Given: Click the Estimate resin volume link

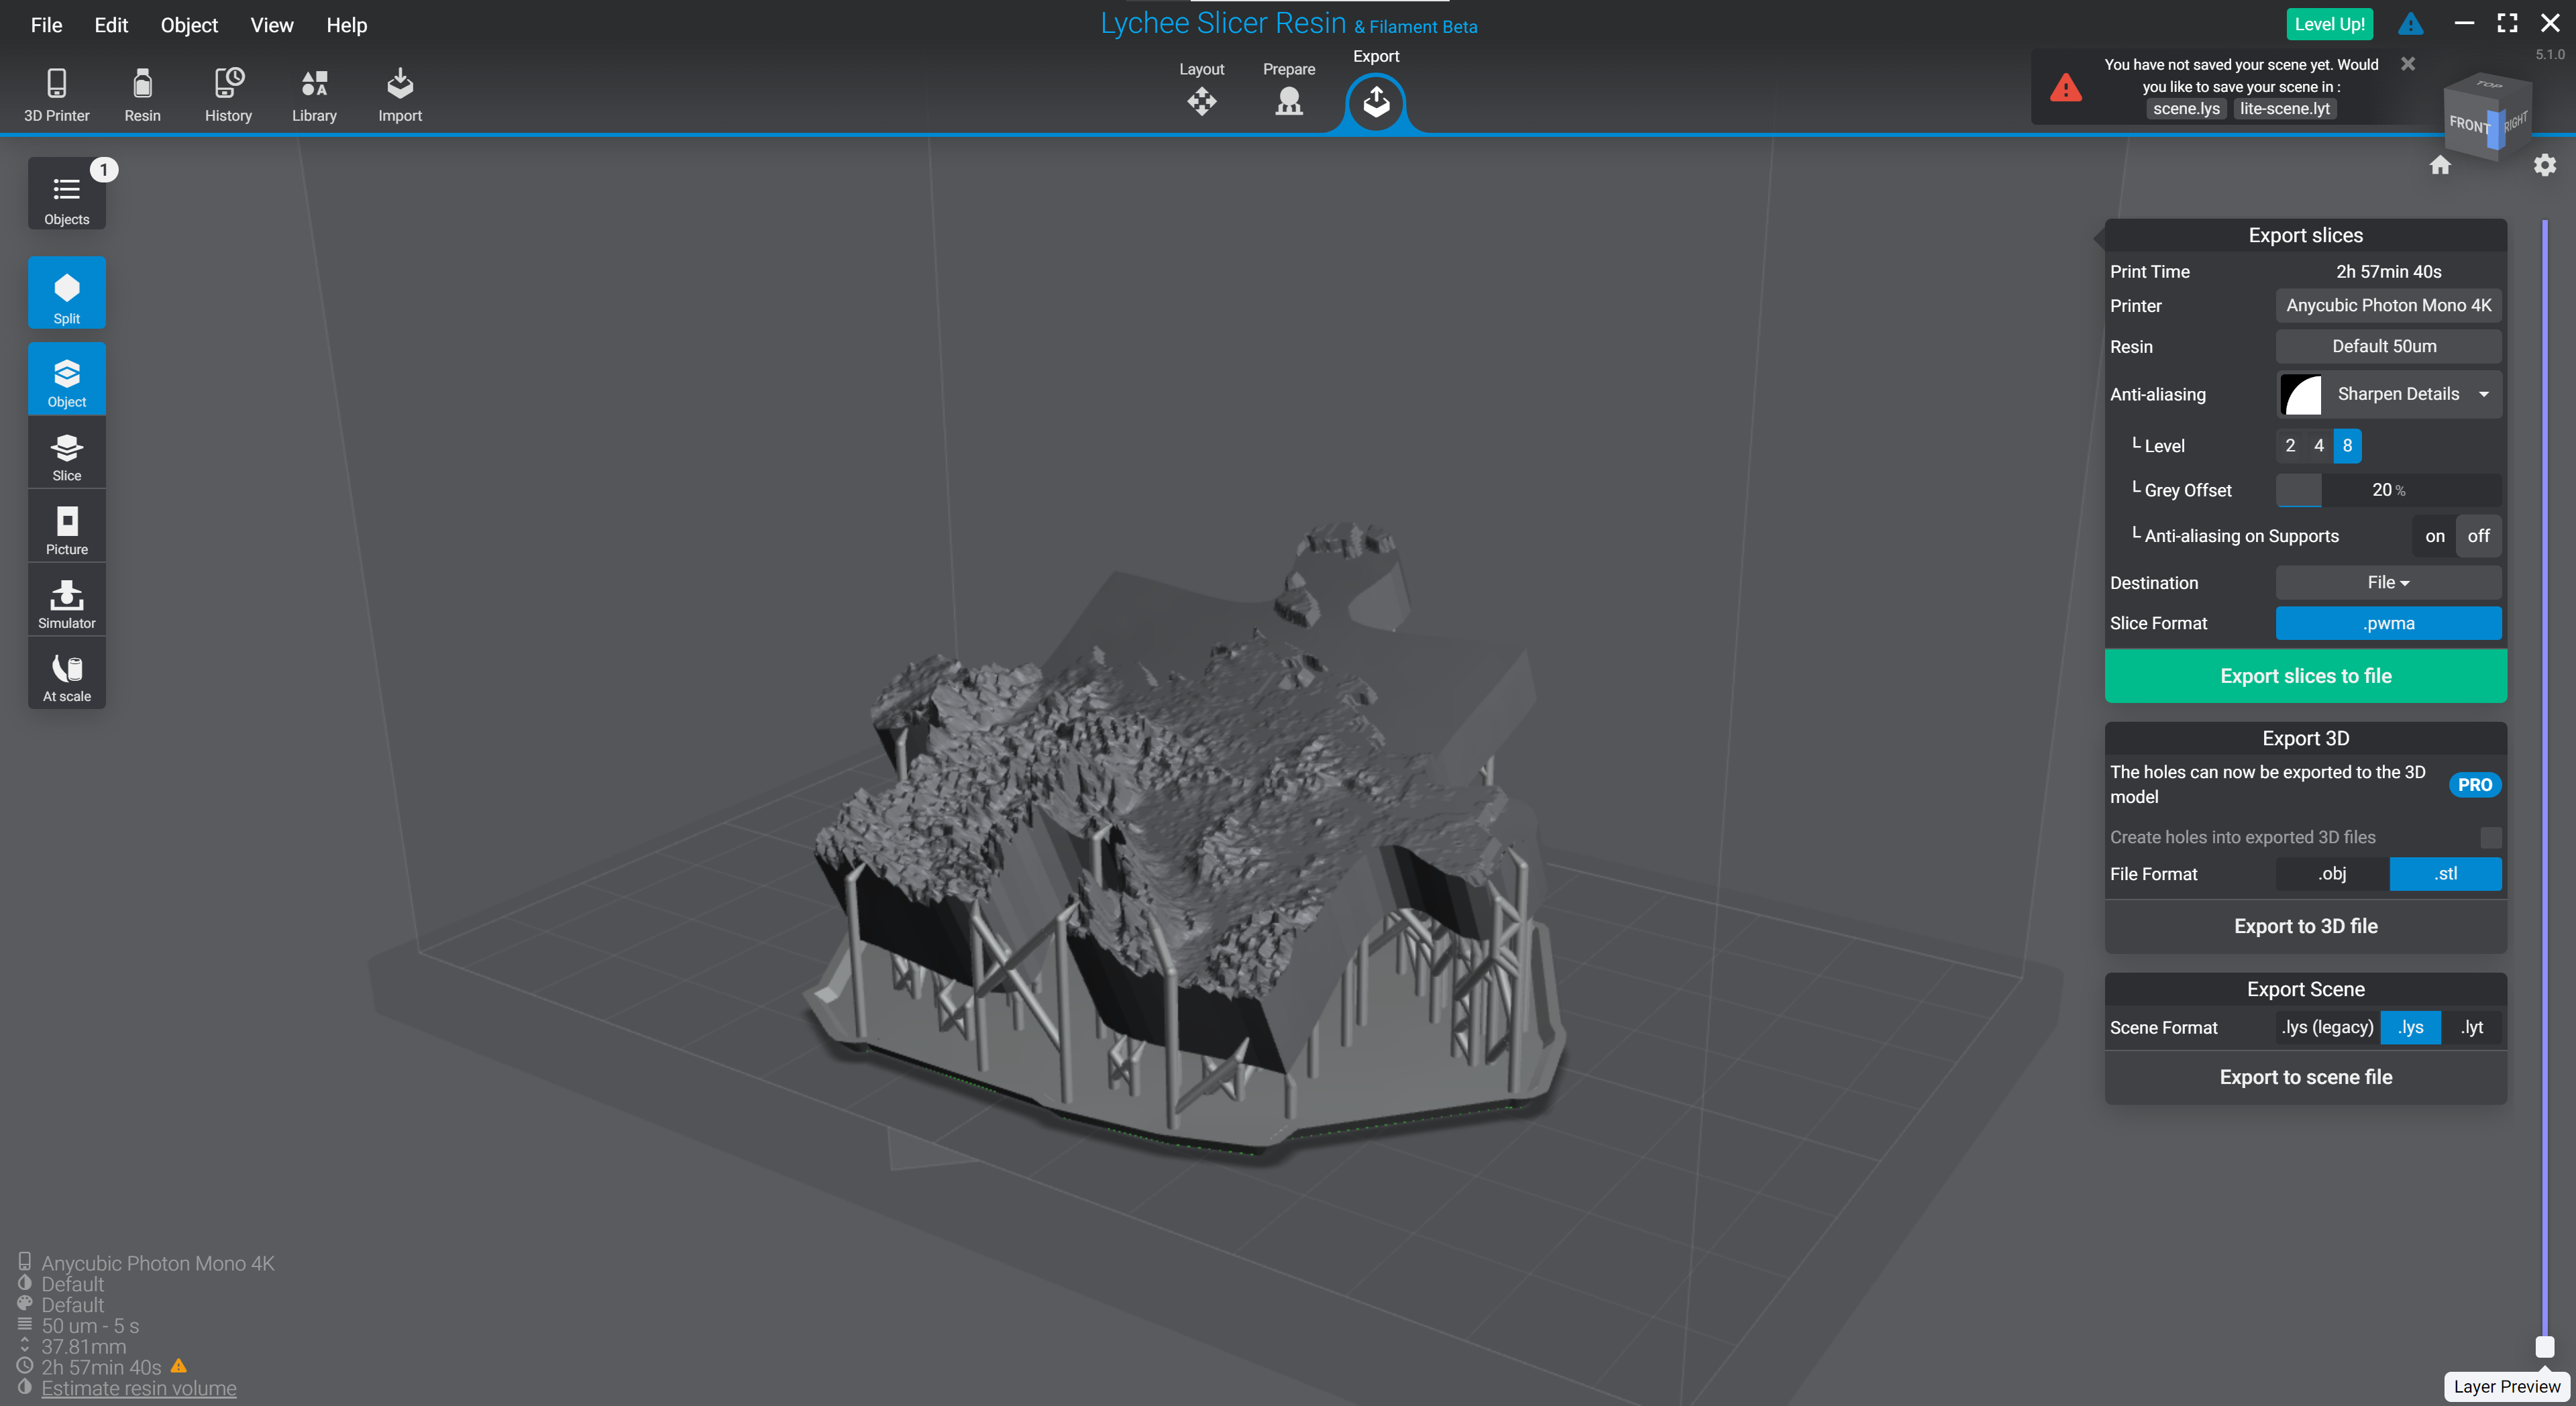Looking at the screenshot, I should (x=138, y=1388).
